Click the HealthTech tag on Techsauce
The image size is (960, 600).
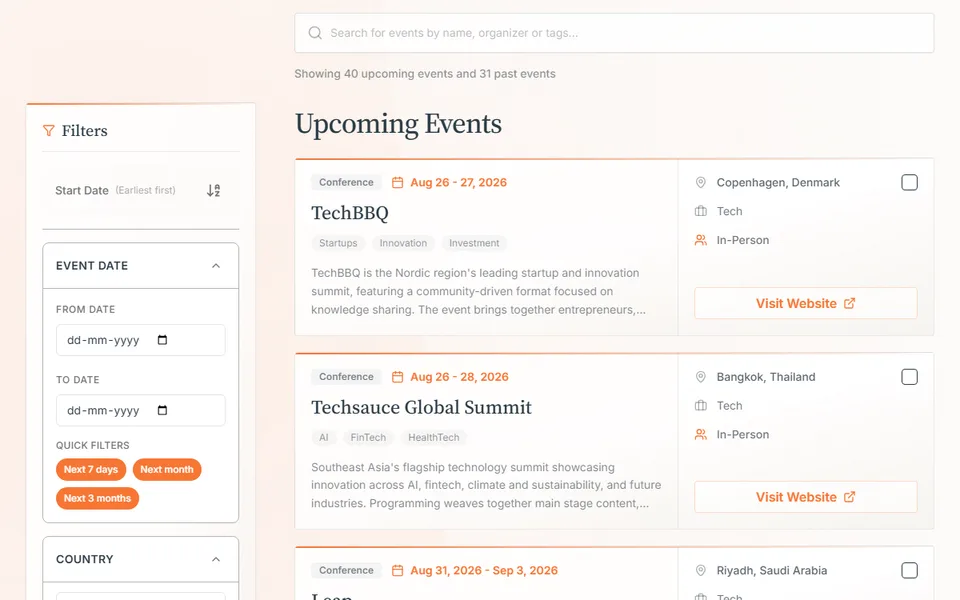(433, 437)
